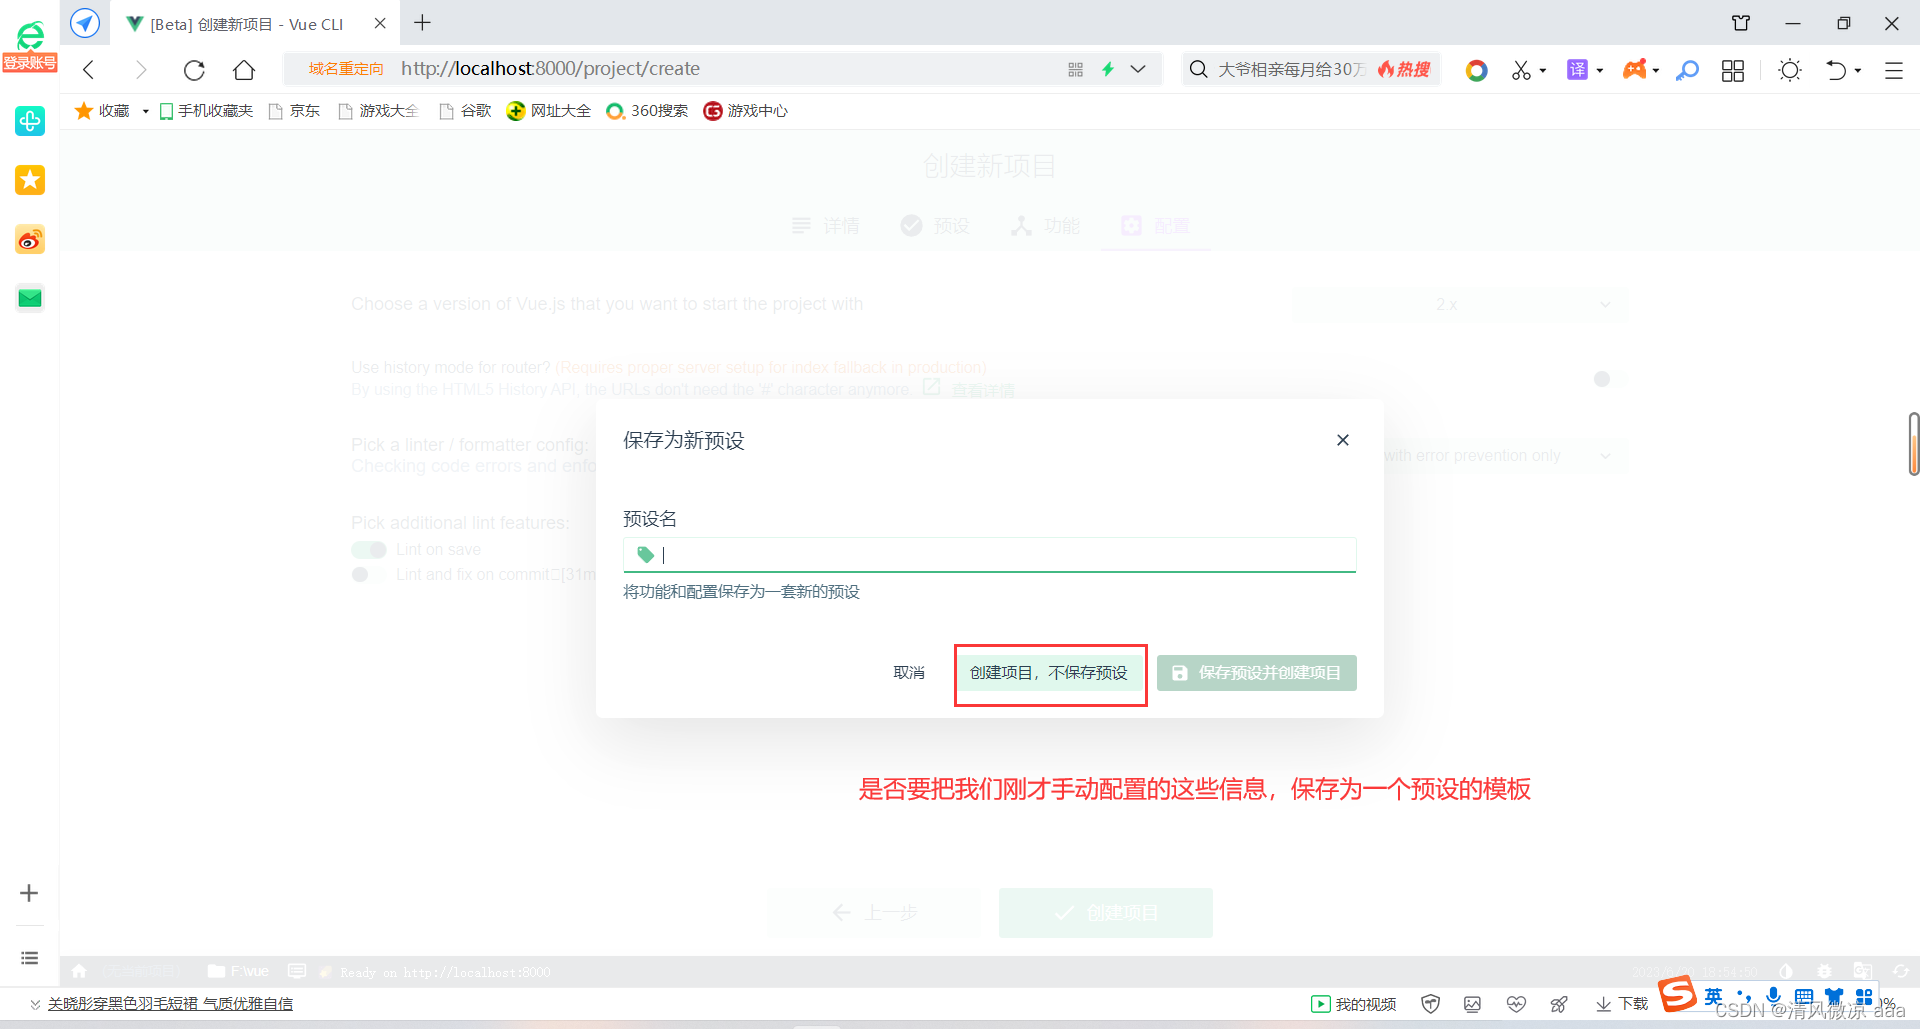This screenshot has height=1029, width=1920.
Task: Go forward in browser history
Action: click(141, 69)
